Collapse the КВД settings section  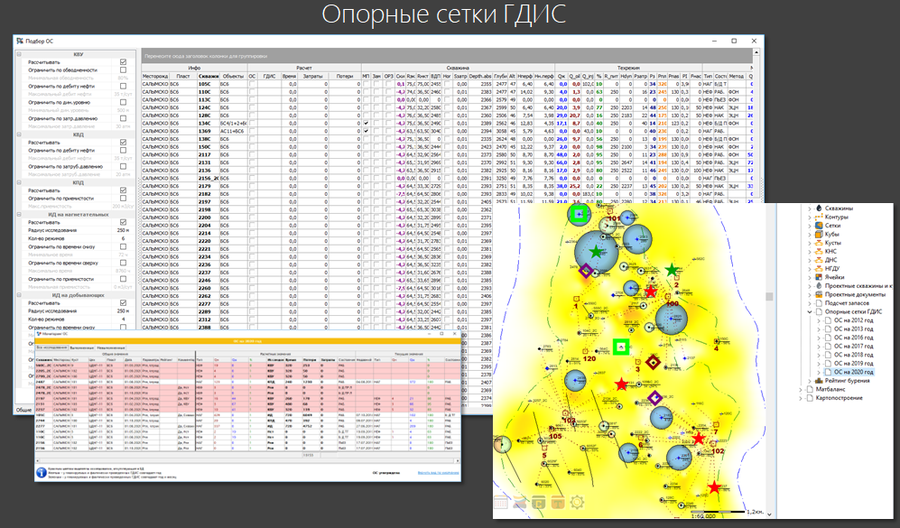[19, 135]
